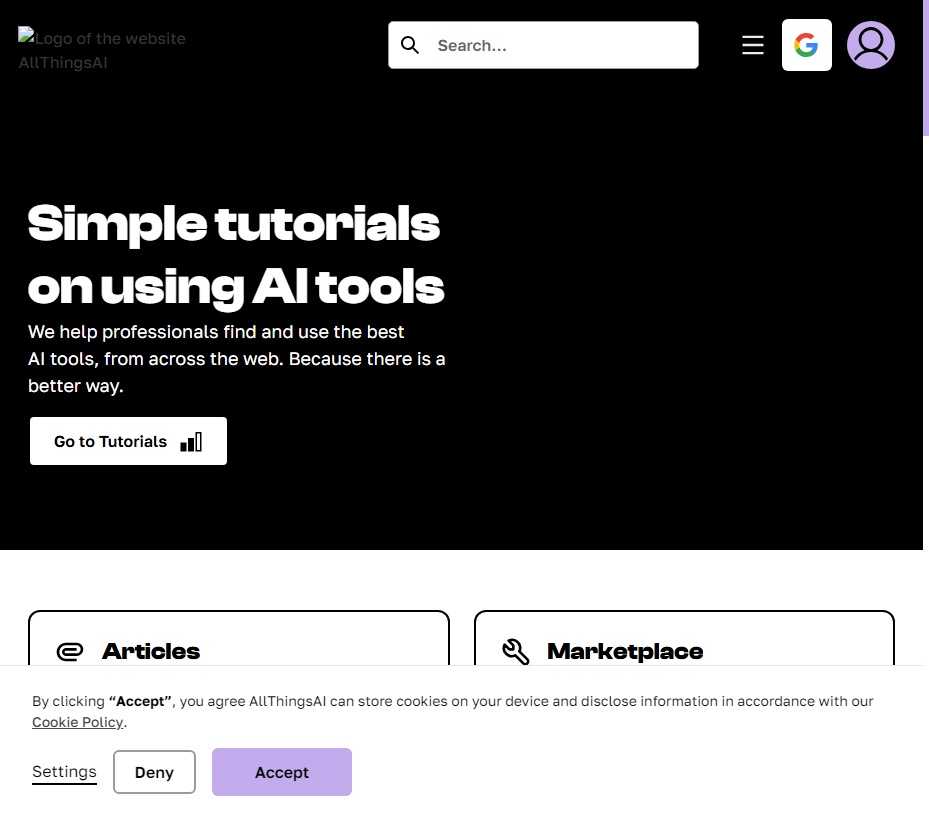Focus the Search... input field
The height and width of the screenshot is (820, 929).
point(560,45)
